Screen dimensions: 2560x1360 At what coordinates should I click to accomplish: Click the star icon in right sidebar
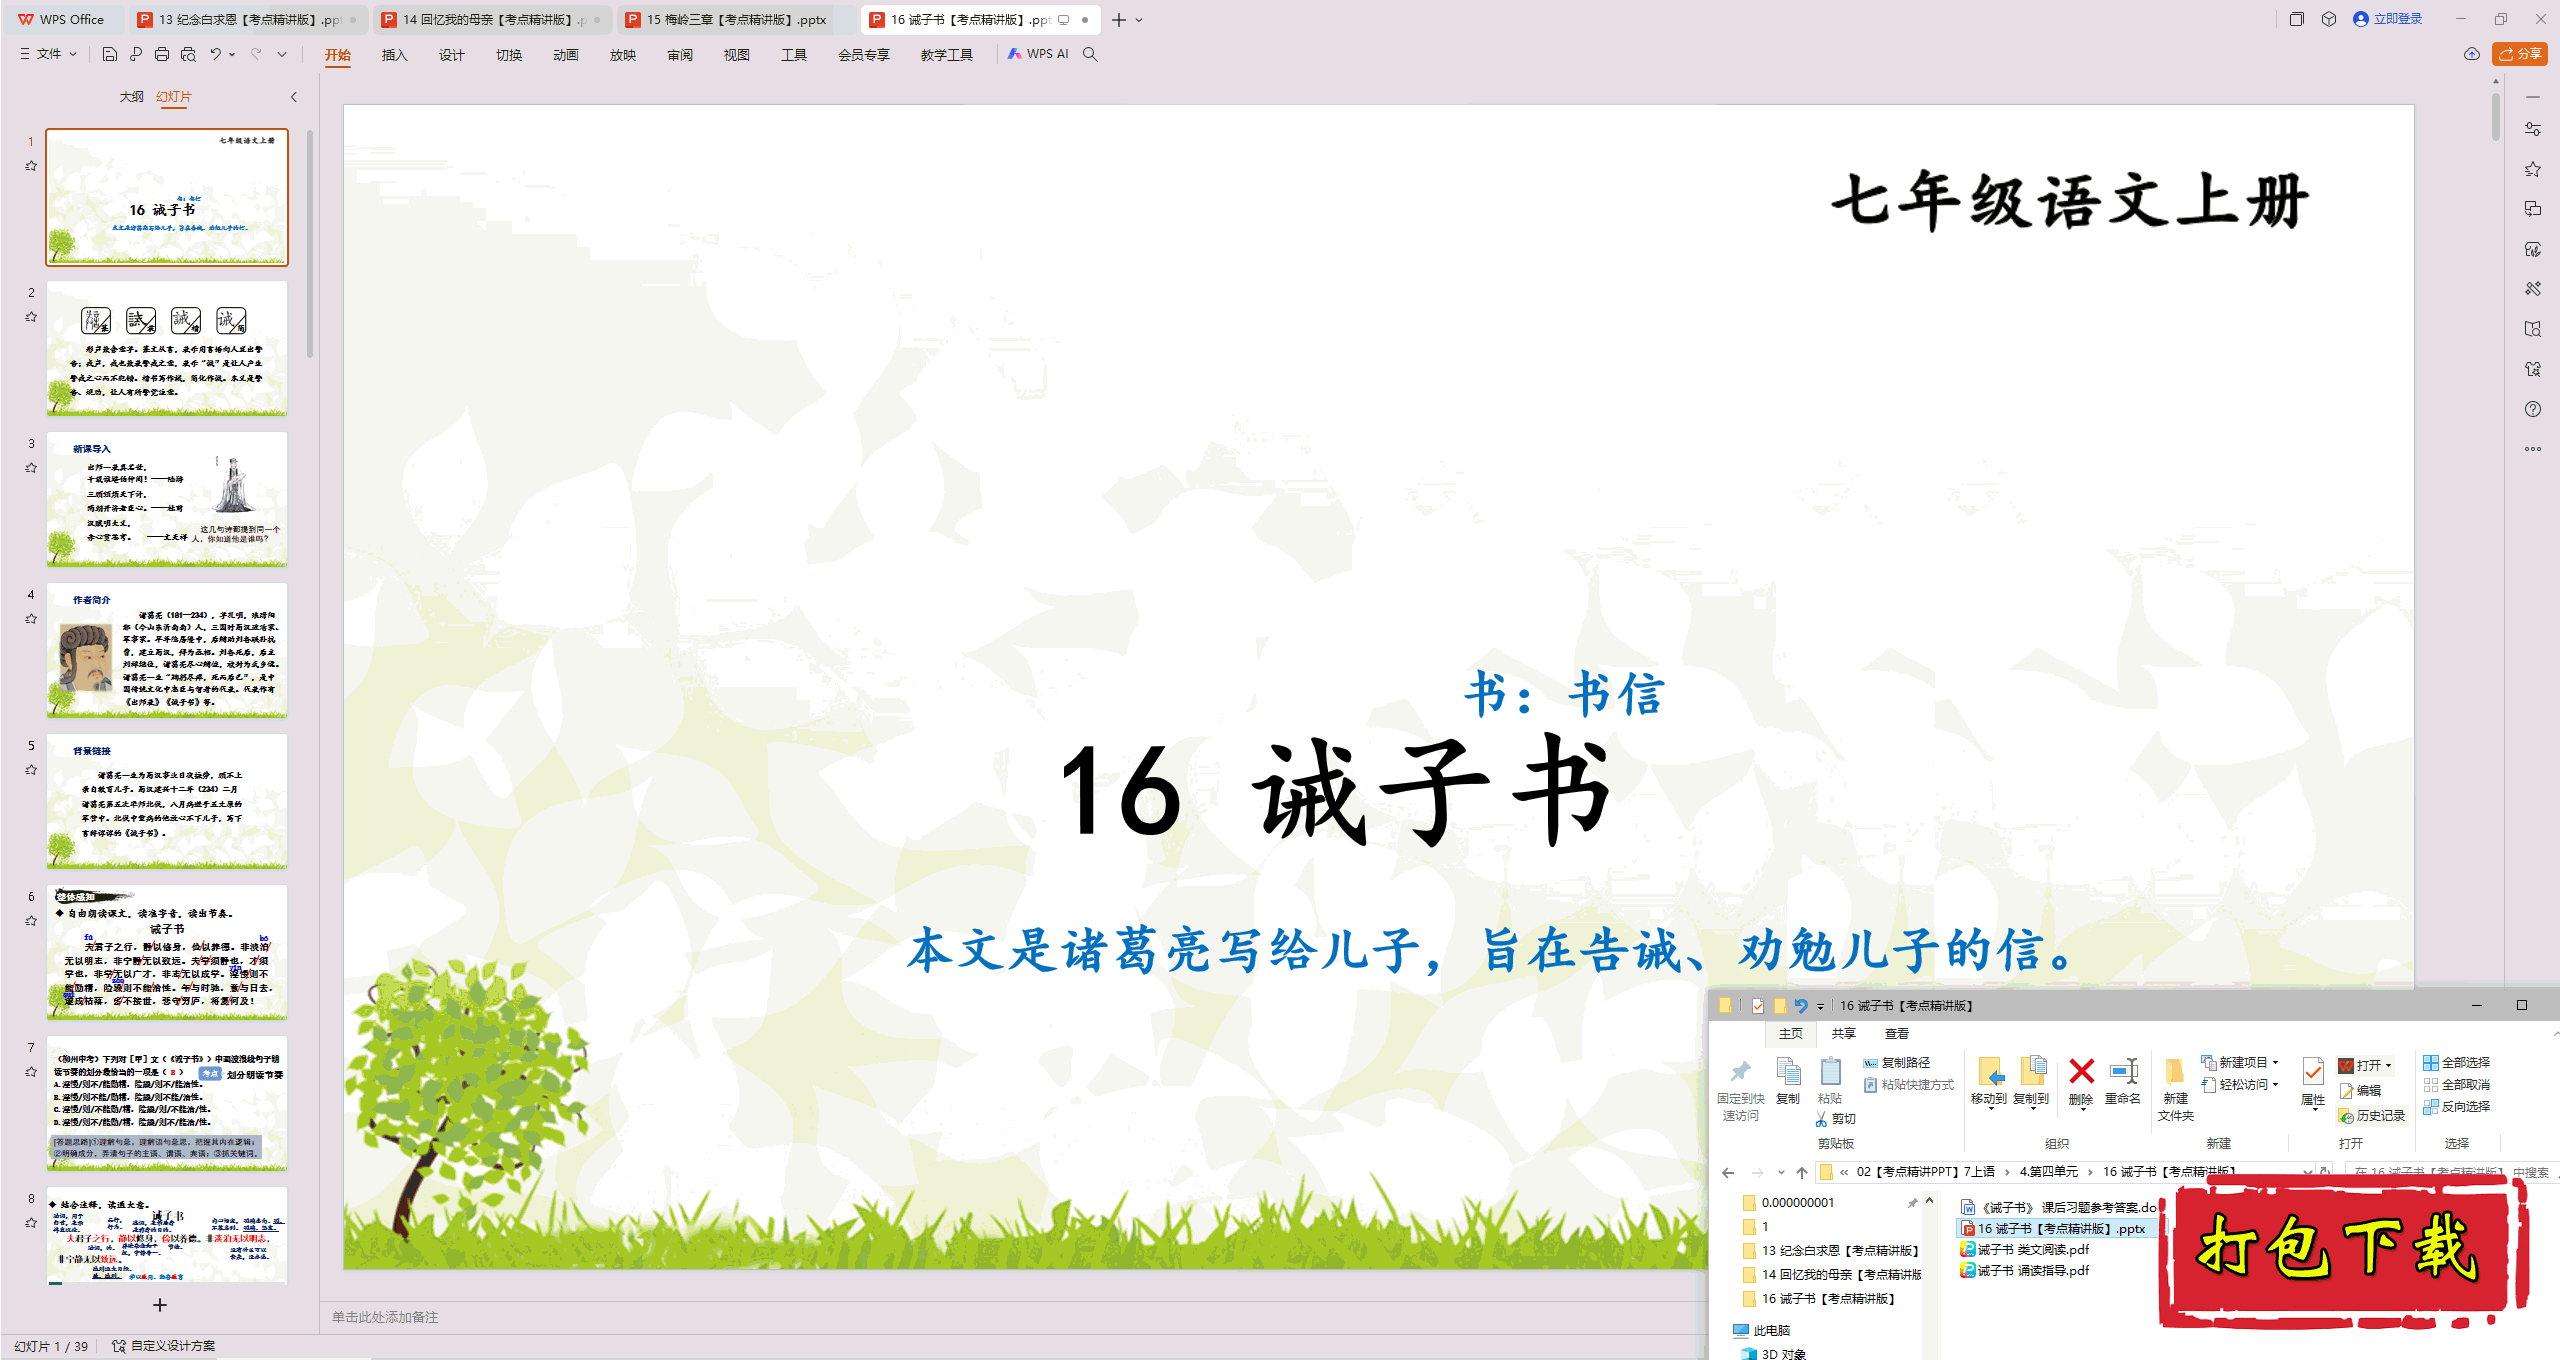(2532, 169)
